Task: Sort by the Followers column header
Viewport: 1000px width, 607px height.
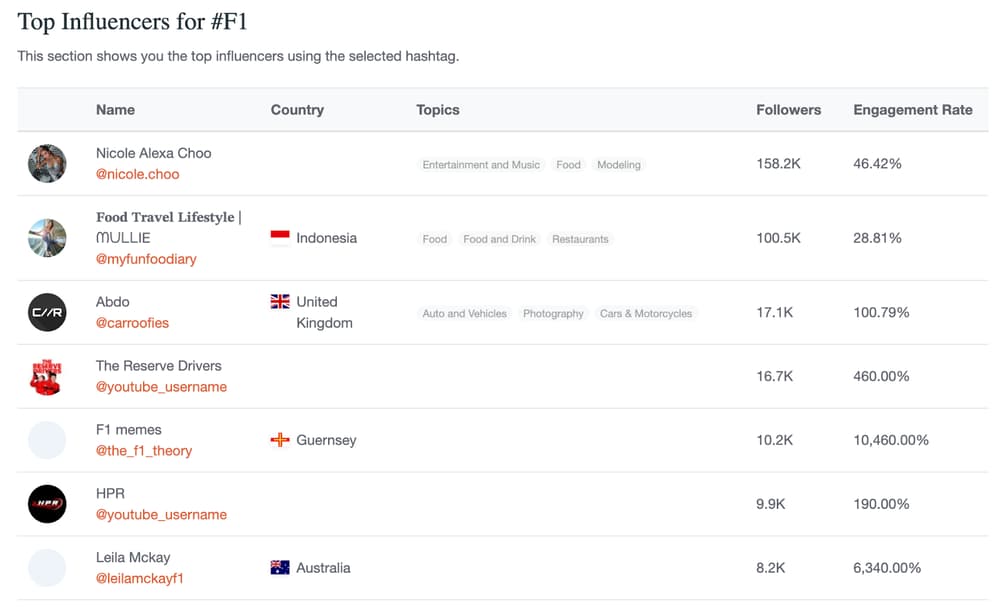Action: point(789,110)
